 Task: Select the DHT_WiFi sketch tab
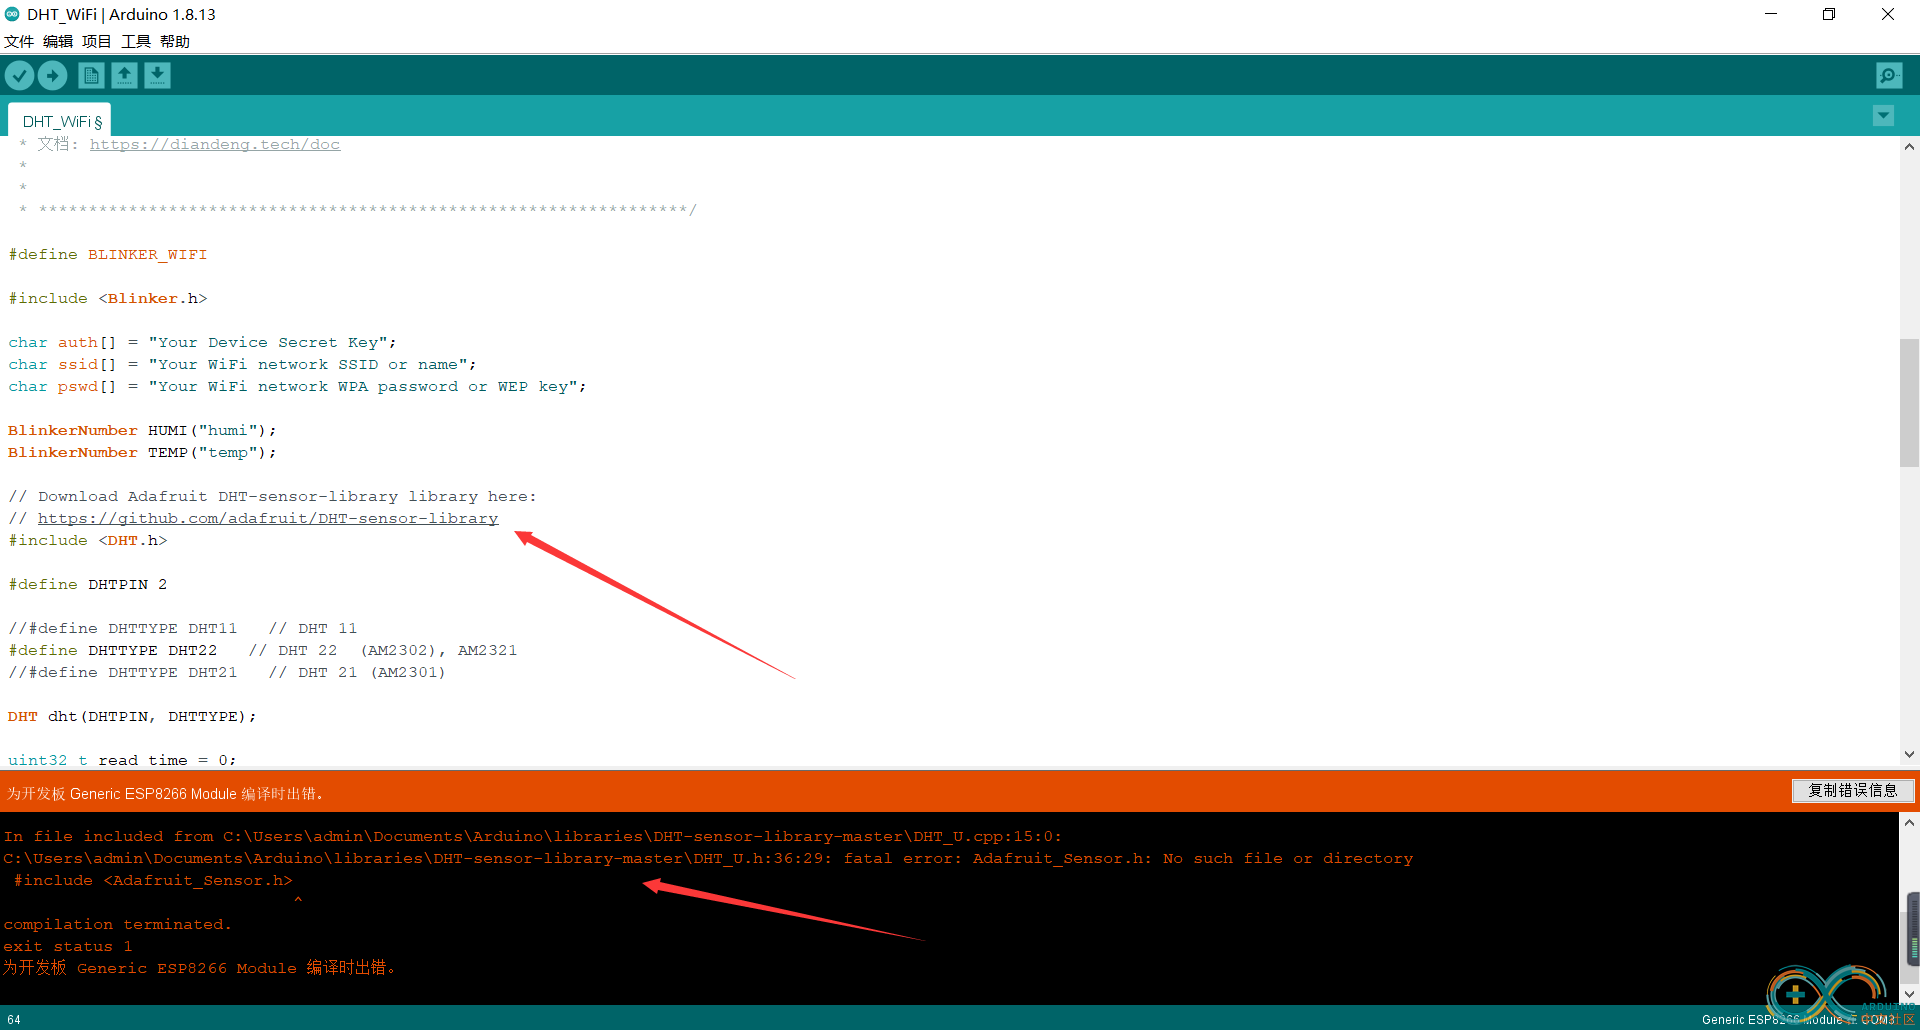coord(60,120)
